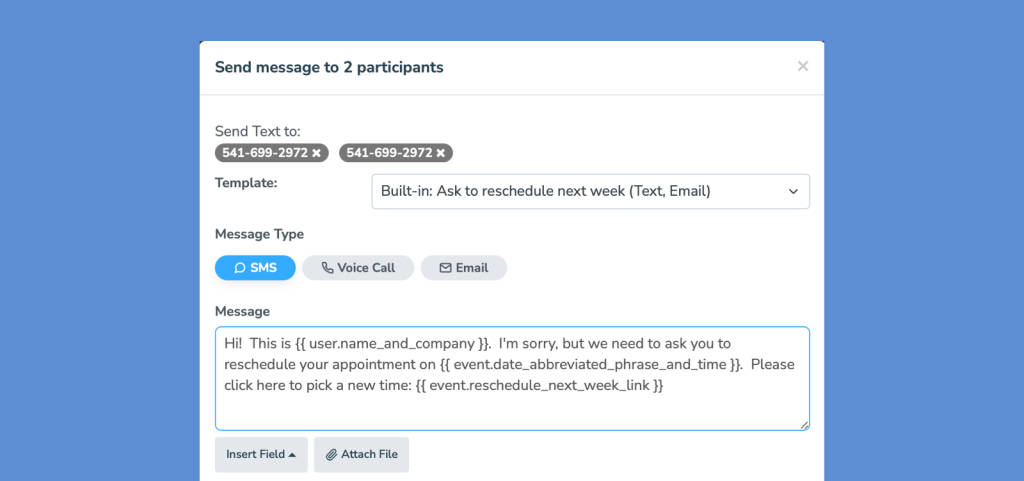Remove the second 541-699-2972 recipient chip

tap(440, 153)
